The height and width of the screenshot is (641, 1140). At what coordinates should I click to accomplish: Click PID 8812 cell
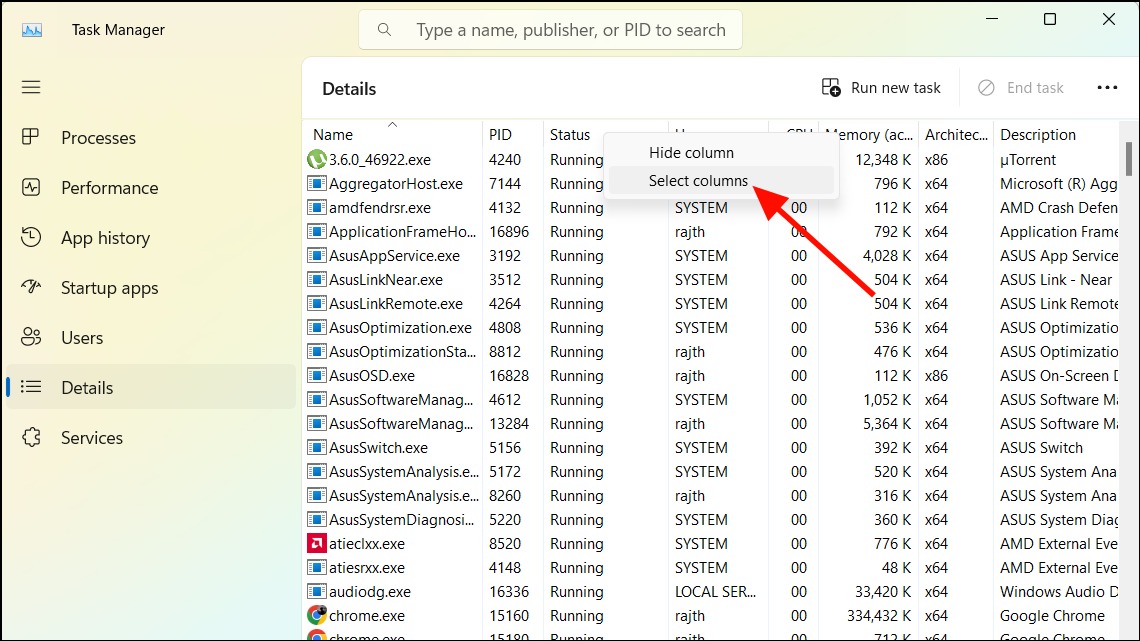[x=505, y=352]
